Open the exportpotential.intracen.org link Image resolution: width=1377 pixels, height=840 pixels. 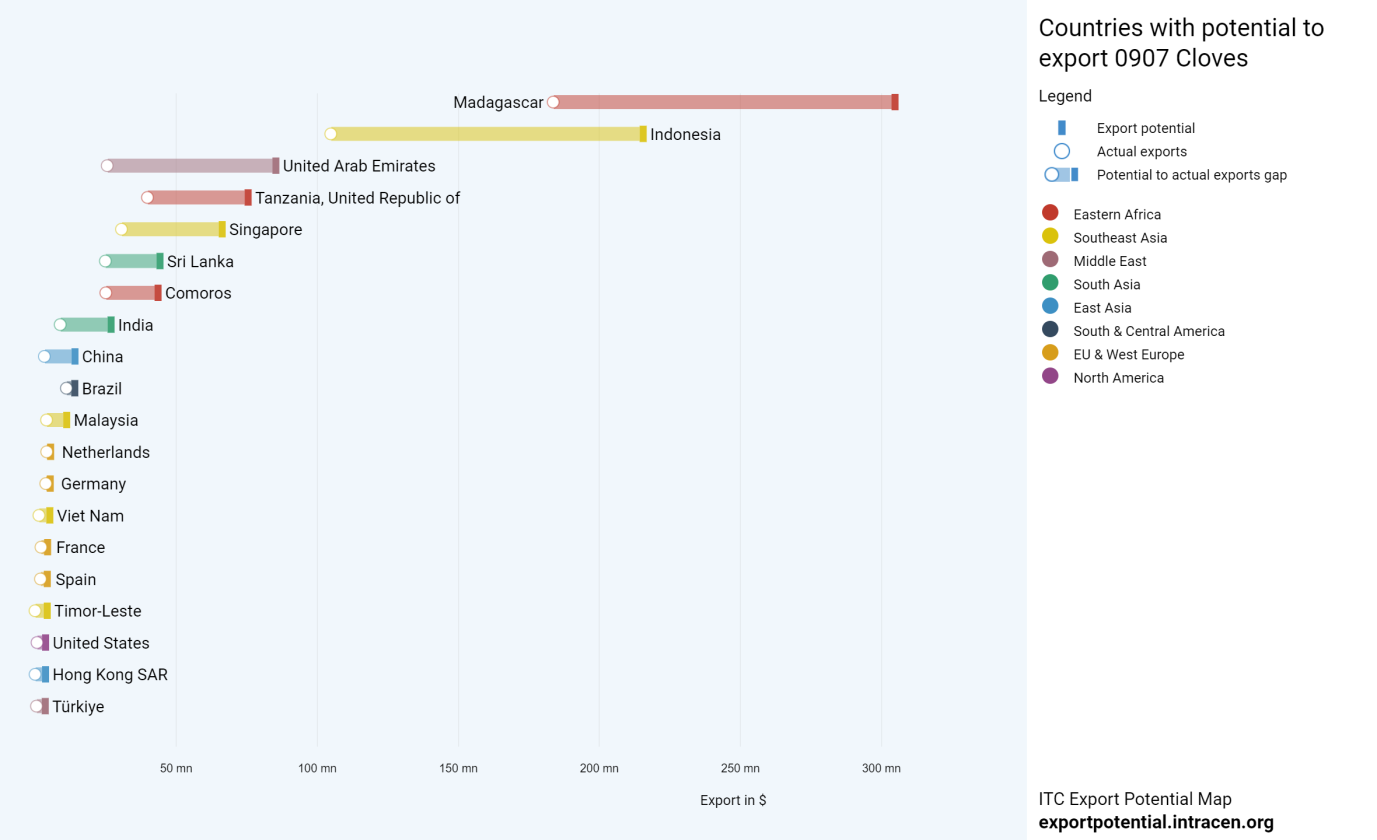1156,822
